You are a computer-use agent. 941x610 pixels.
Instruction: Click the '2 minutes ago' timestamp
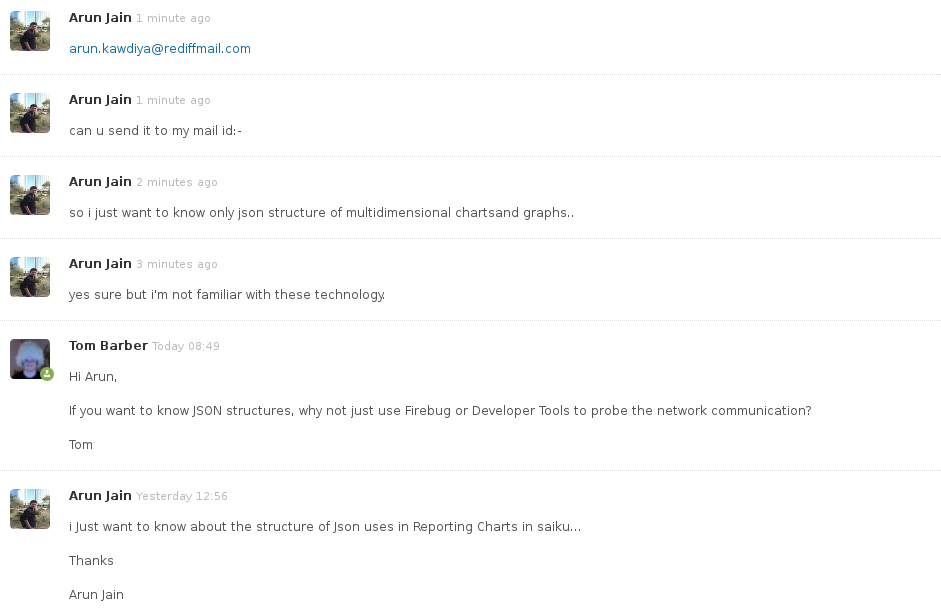click(x=176, y=183)
